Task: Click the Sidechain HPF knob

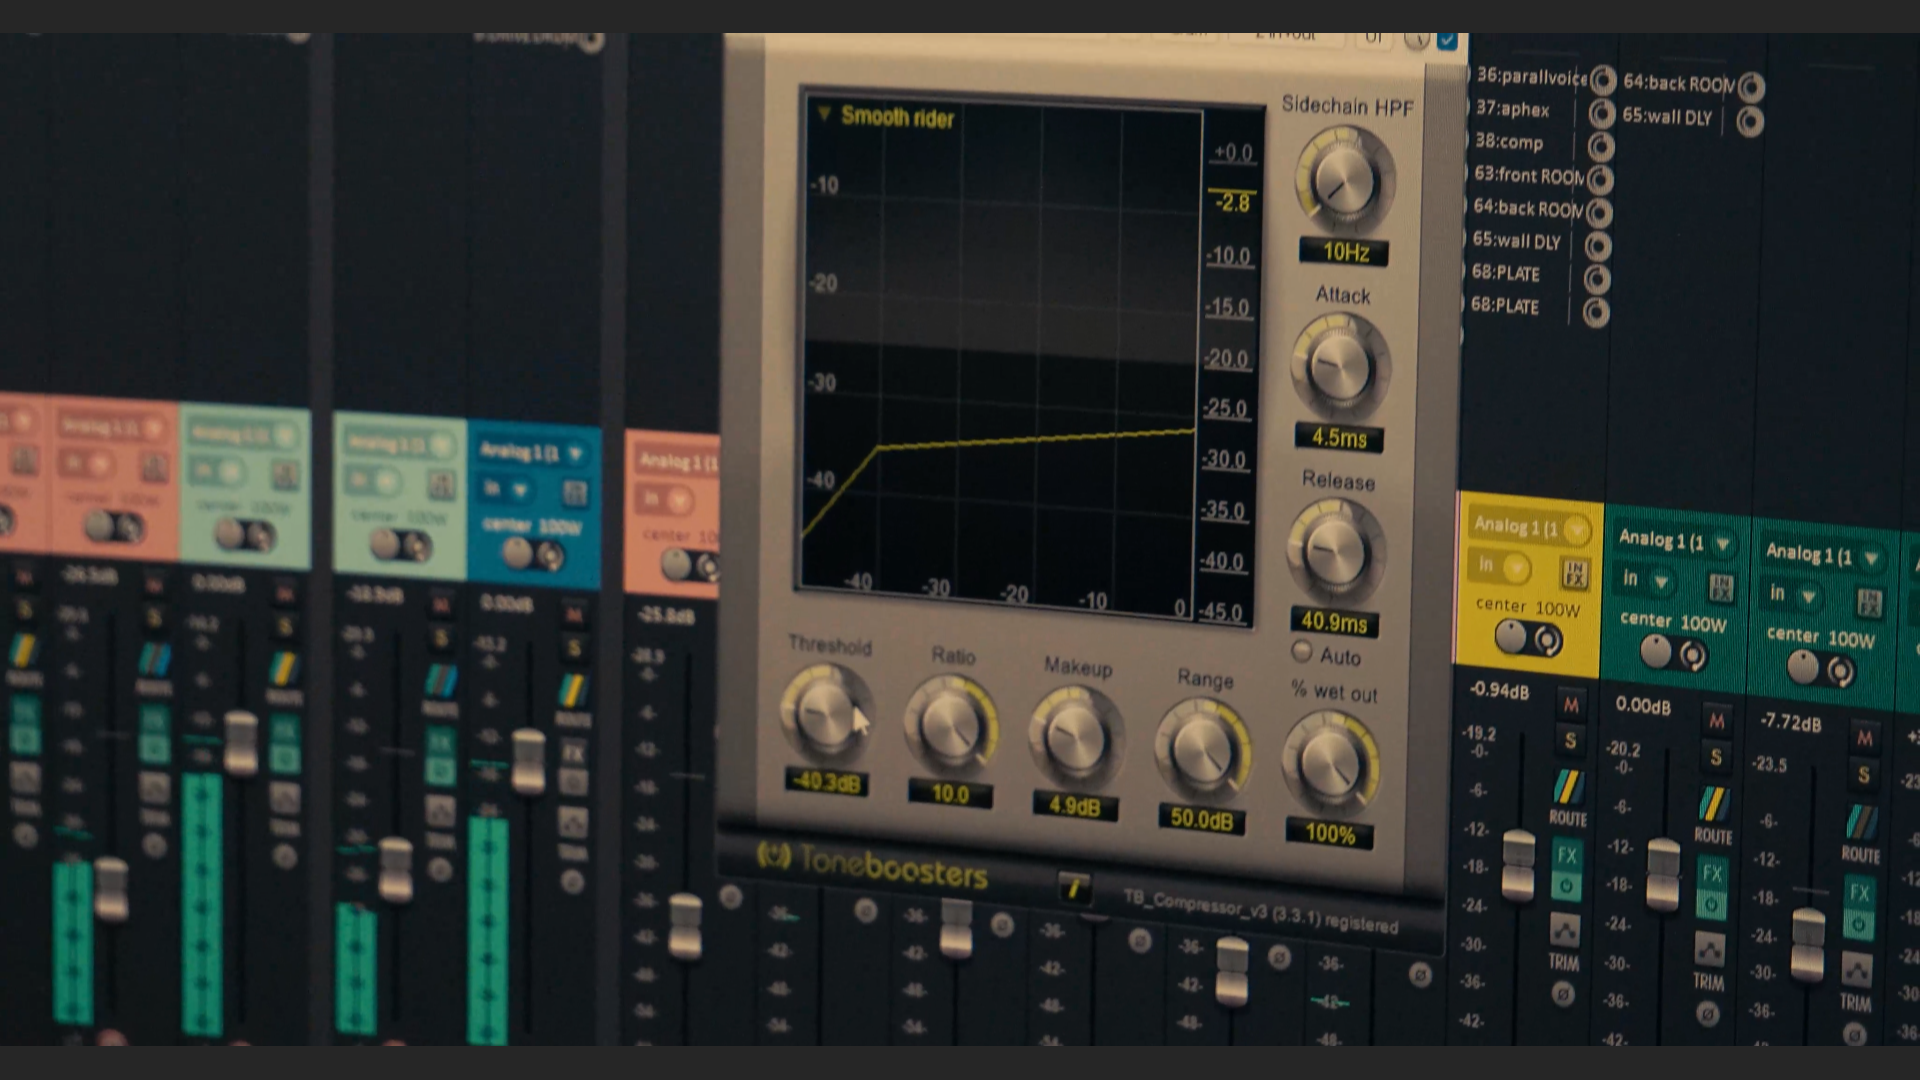Action: [x=1344, y=182]
